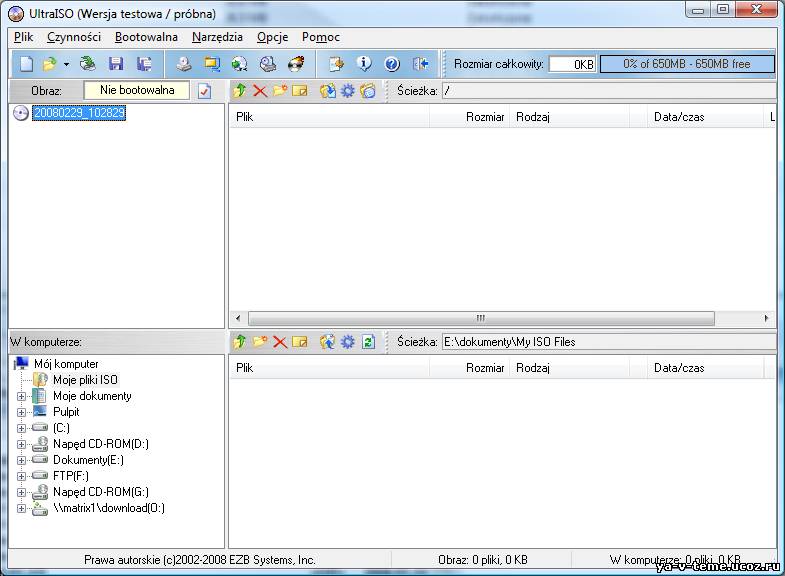Open the dropdown arrow beside the Open icon
785x576 pixels.
coord(66,64)
